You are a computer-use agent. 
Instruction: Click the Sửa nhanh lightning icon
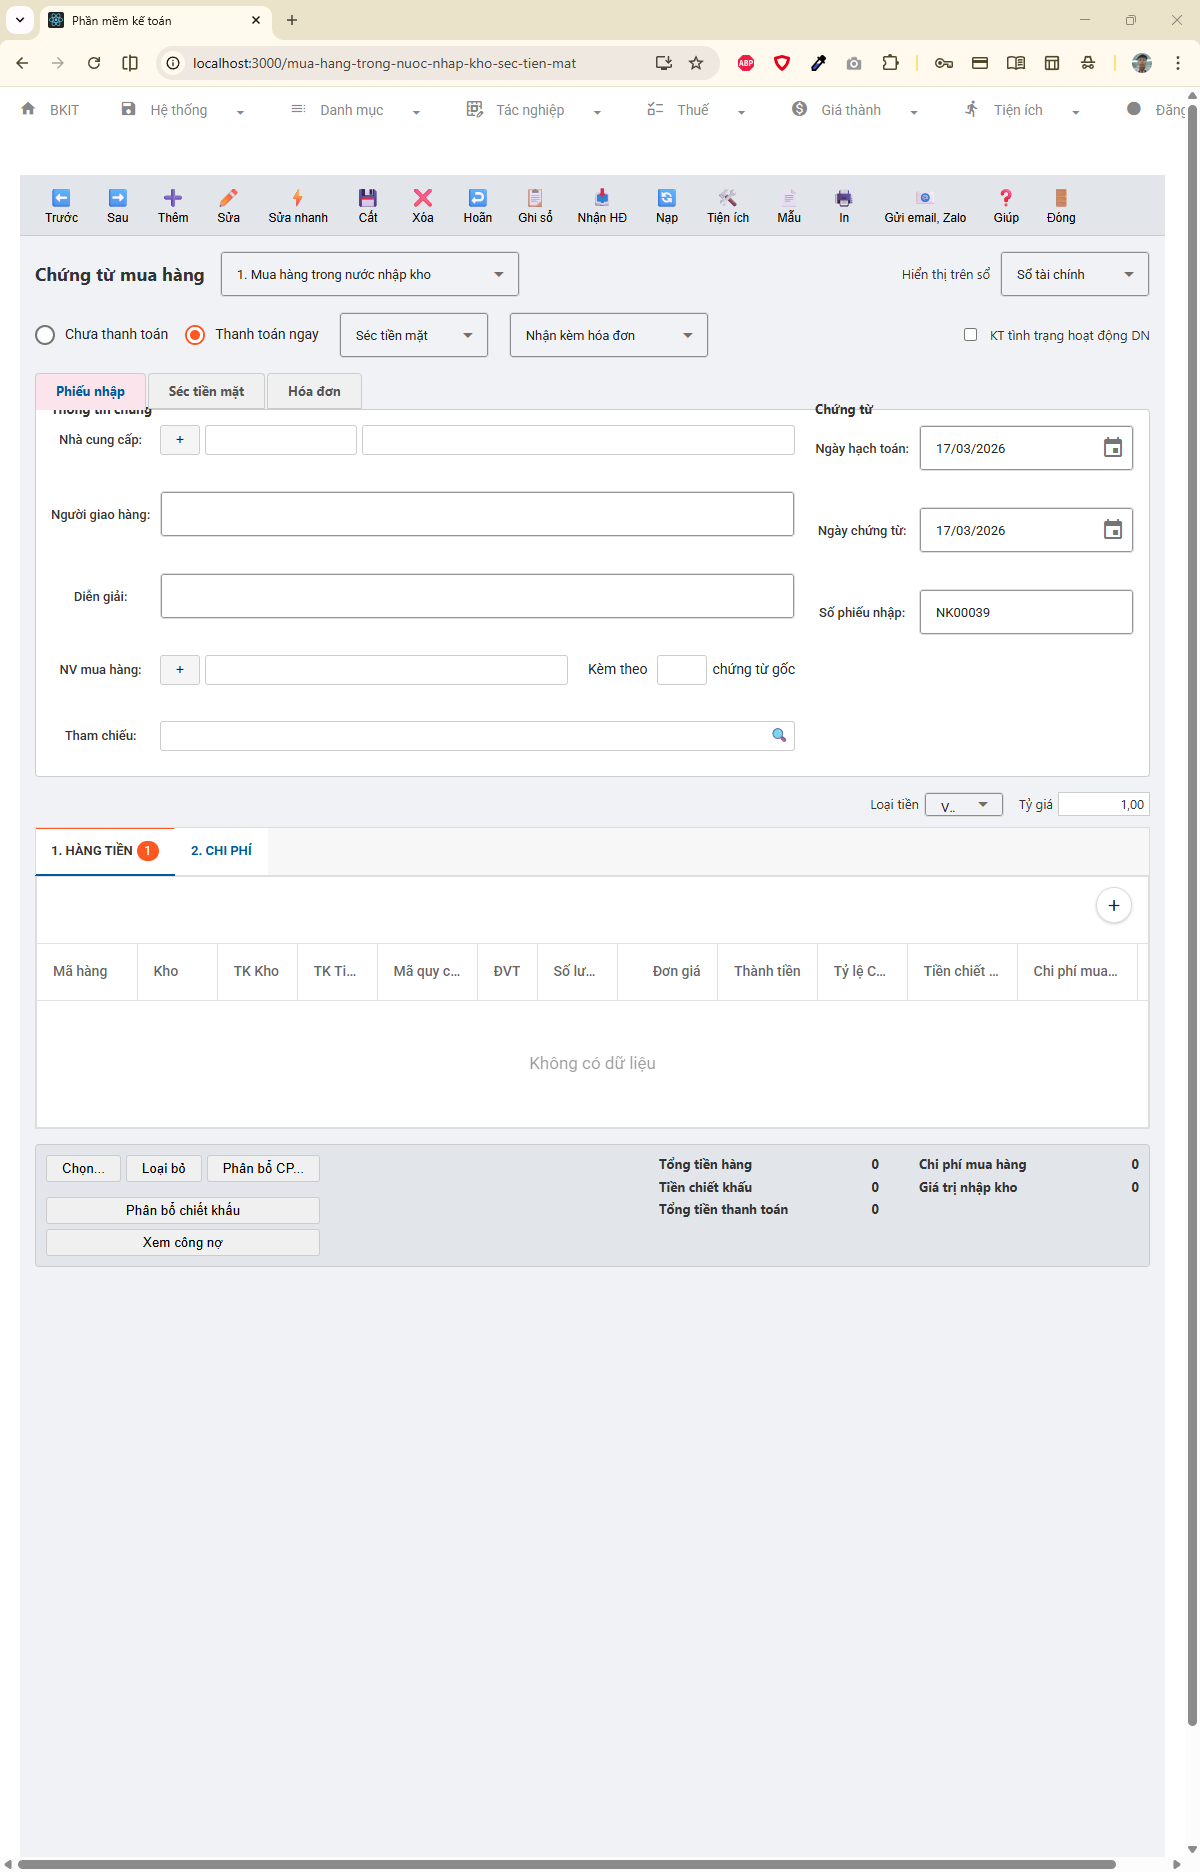[x=297, y=198]
